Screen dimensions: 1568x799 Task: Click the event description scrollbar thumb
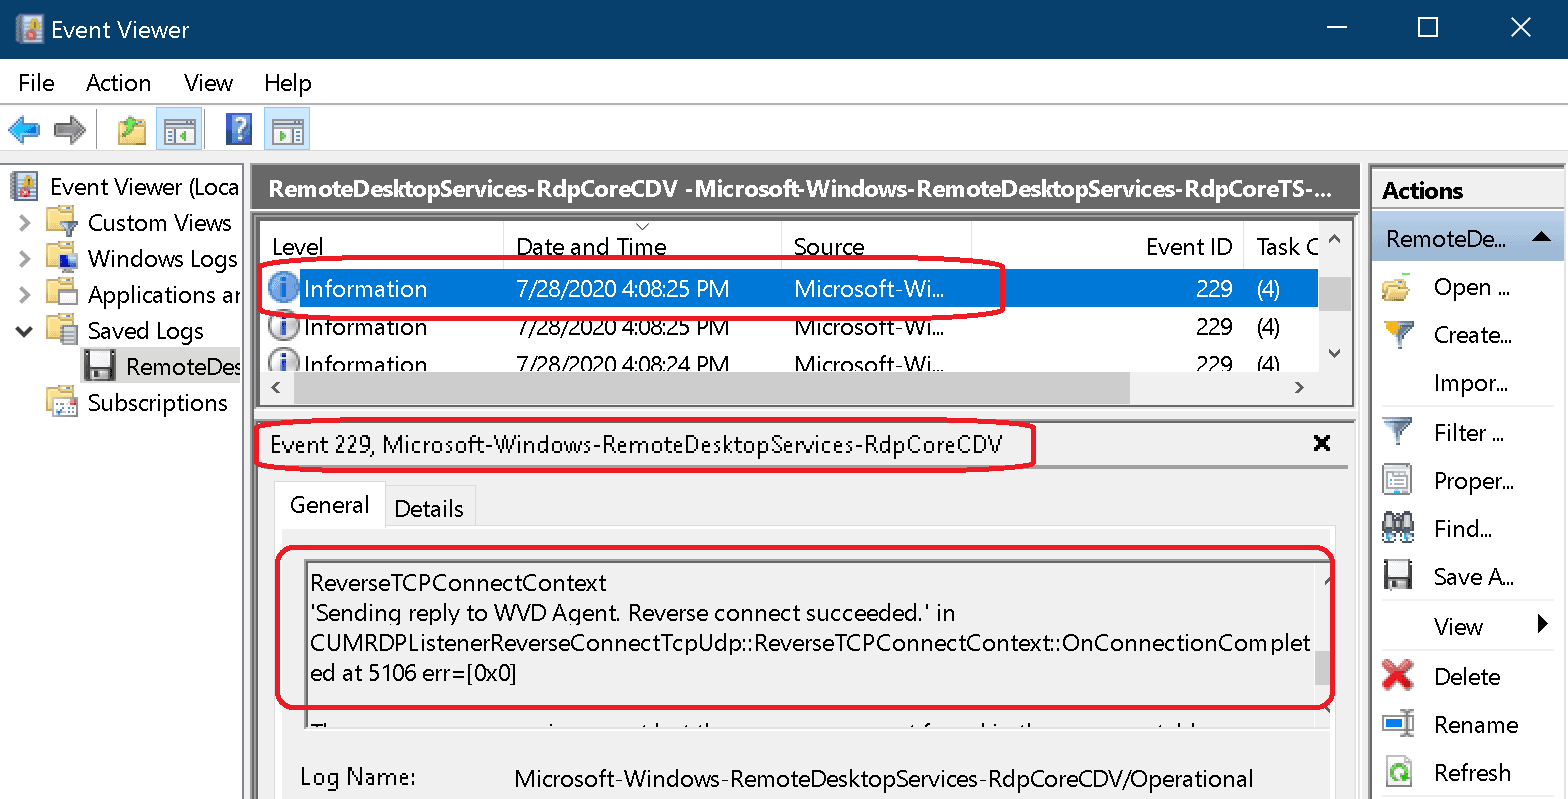[1322, 666]
